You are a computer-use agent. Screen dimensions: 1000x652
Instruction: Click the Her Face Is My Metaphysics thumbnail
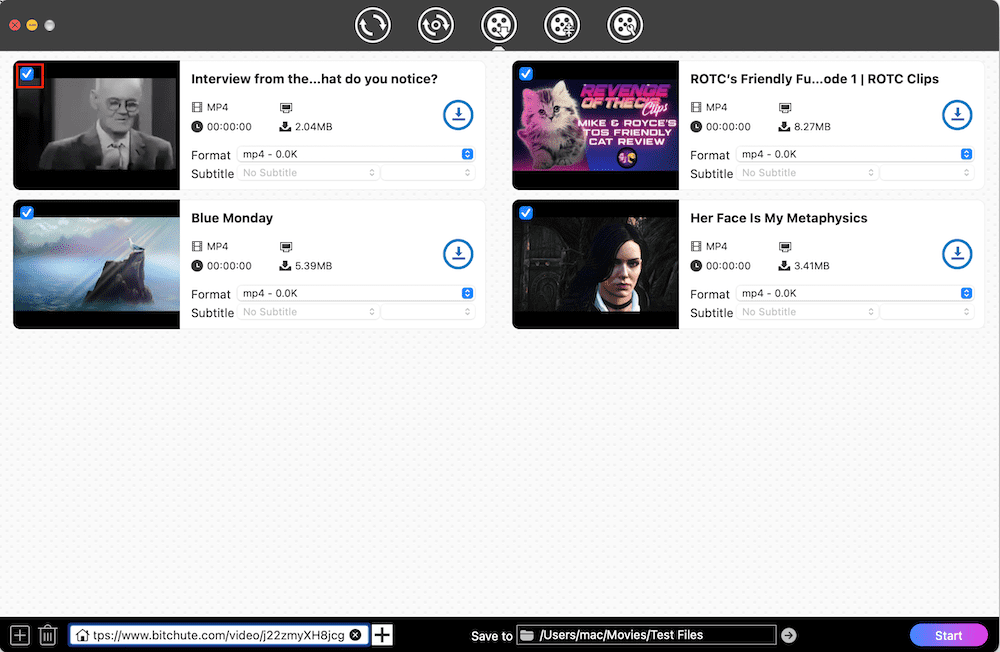pyautogui.click(x=596, y=264)
